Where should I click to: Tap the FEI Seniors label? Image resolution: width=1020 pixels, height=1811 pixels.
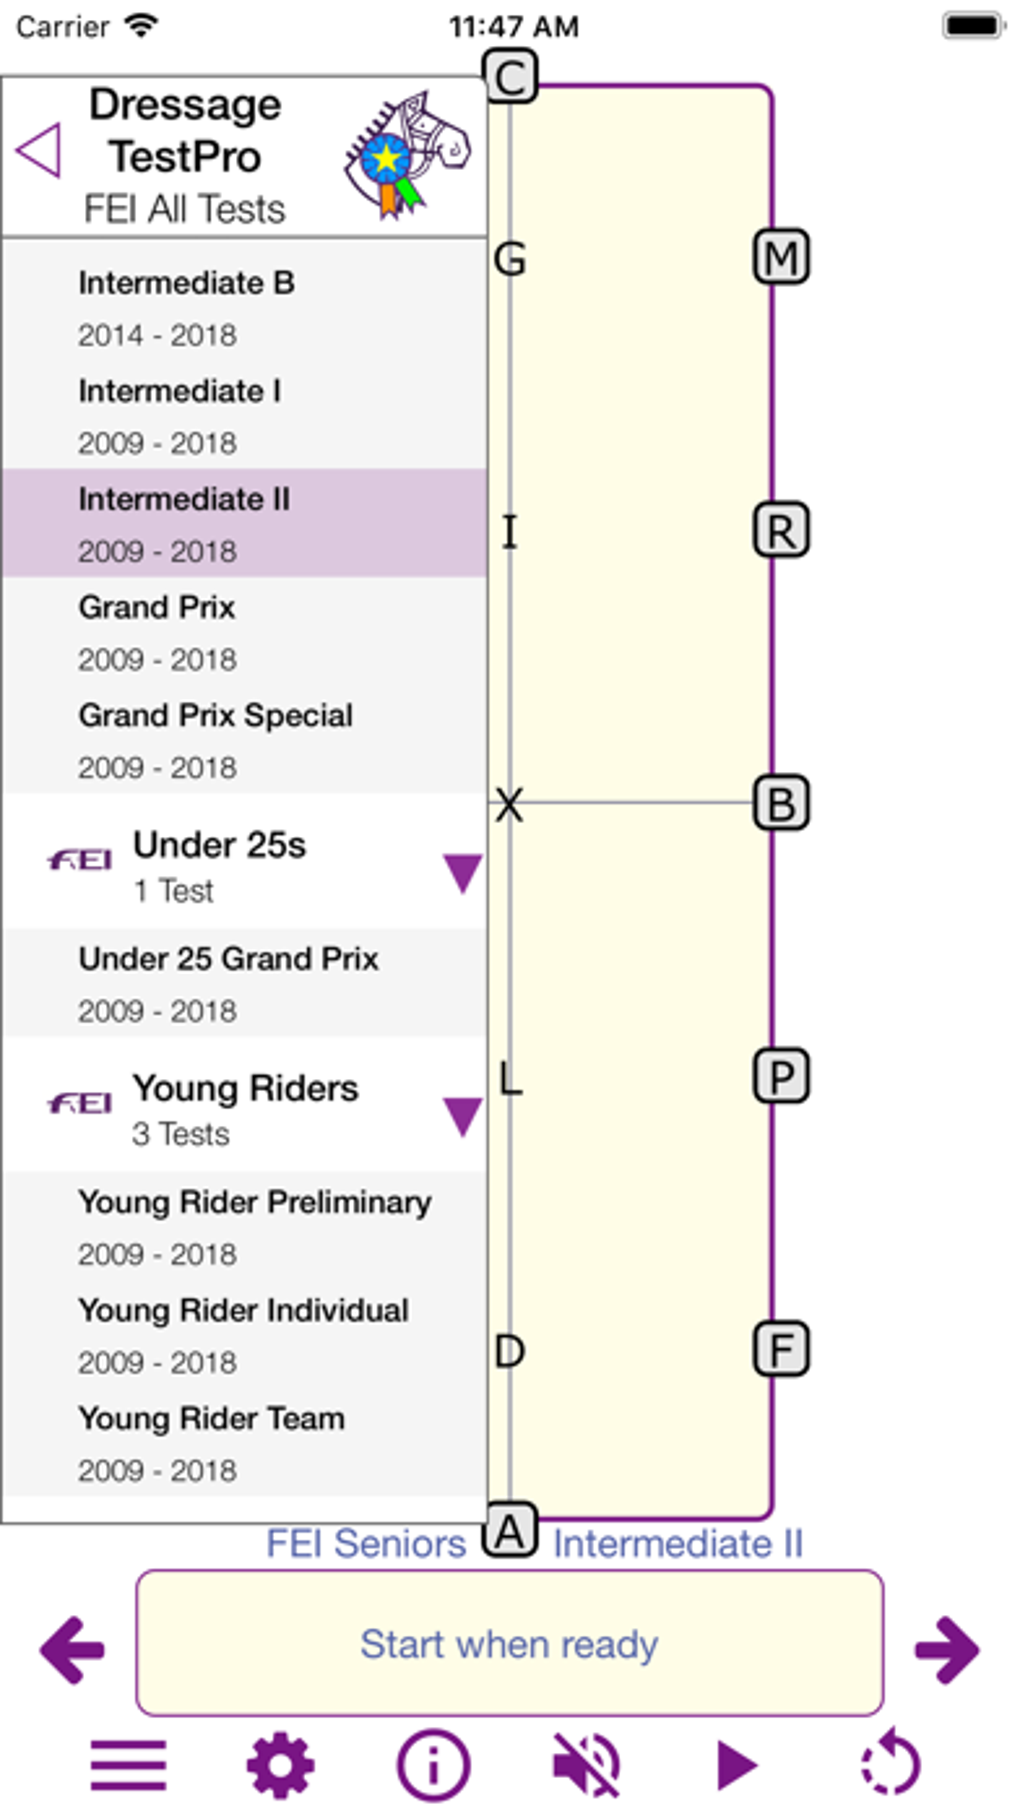[366, 1544]
